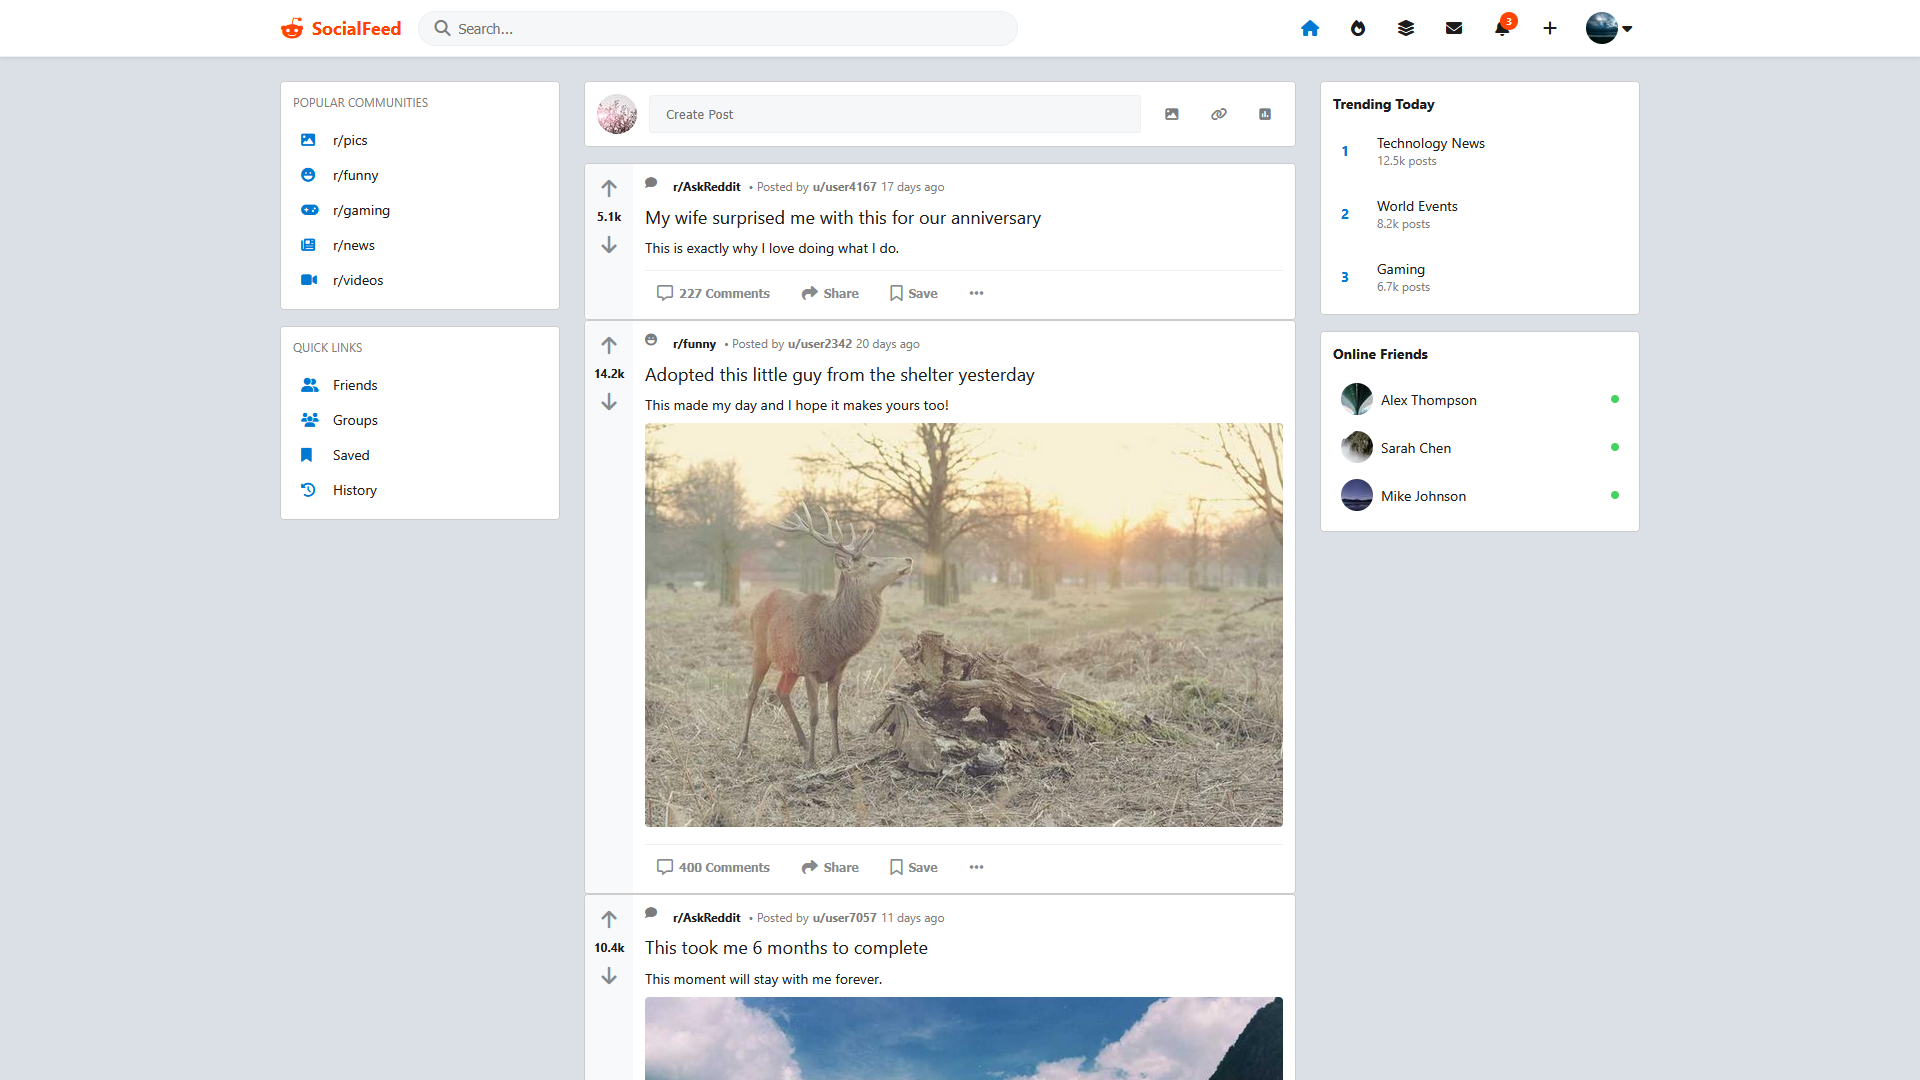Save the Adopted this little guy post
This screenshot has height=1080, width=1920.
coord(913,867)
